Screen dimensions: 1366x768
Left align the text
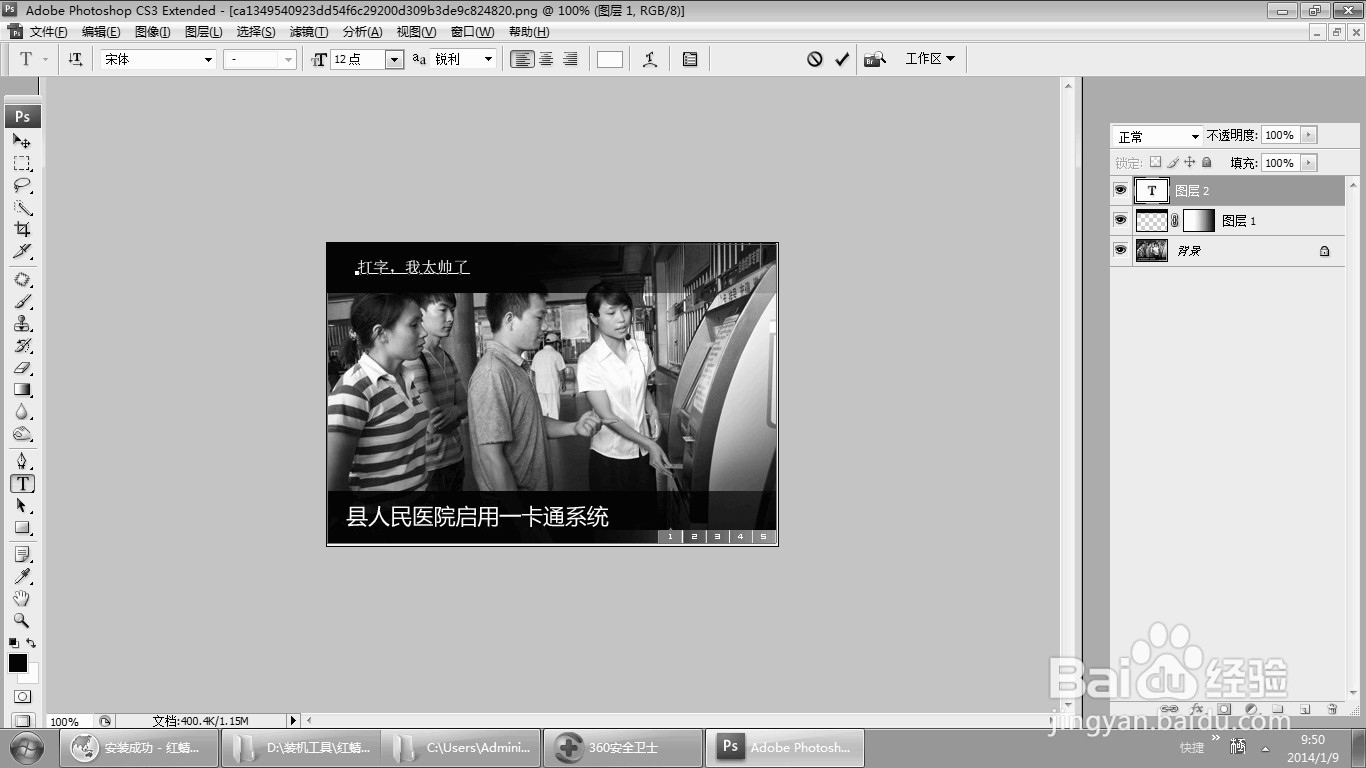coord(522,59)
